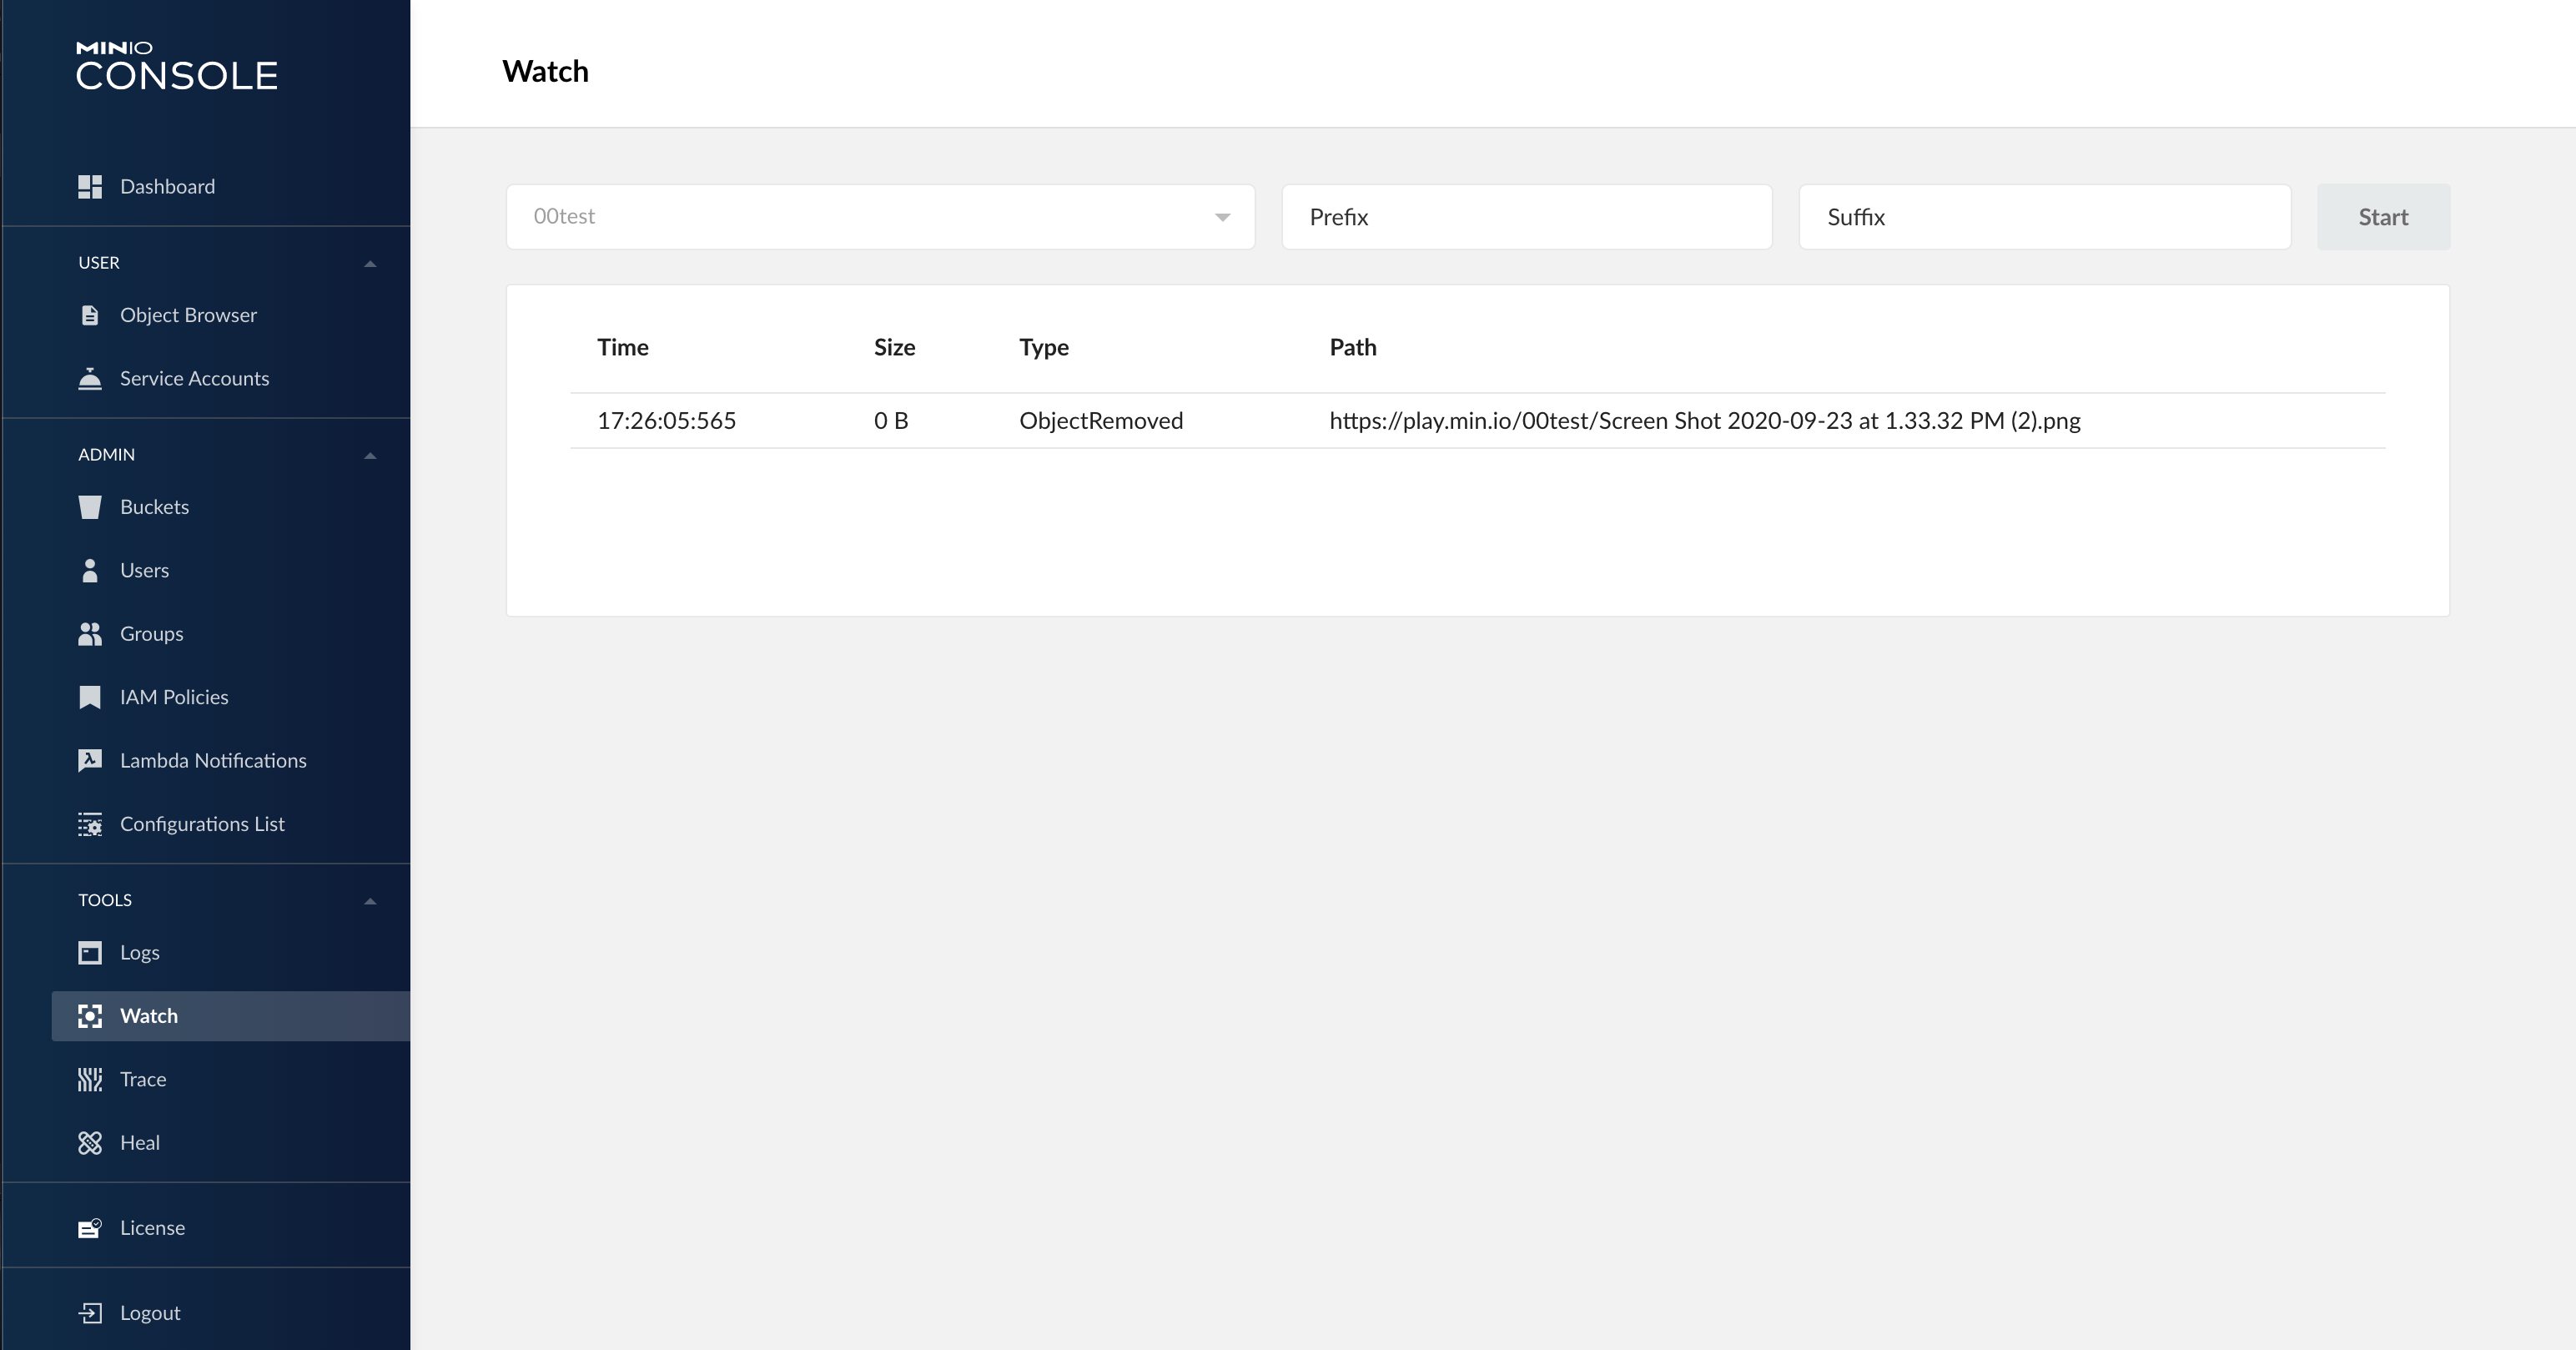Click the USER section heading
The image size is (2576, 1350).
(x=99, y=263)
